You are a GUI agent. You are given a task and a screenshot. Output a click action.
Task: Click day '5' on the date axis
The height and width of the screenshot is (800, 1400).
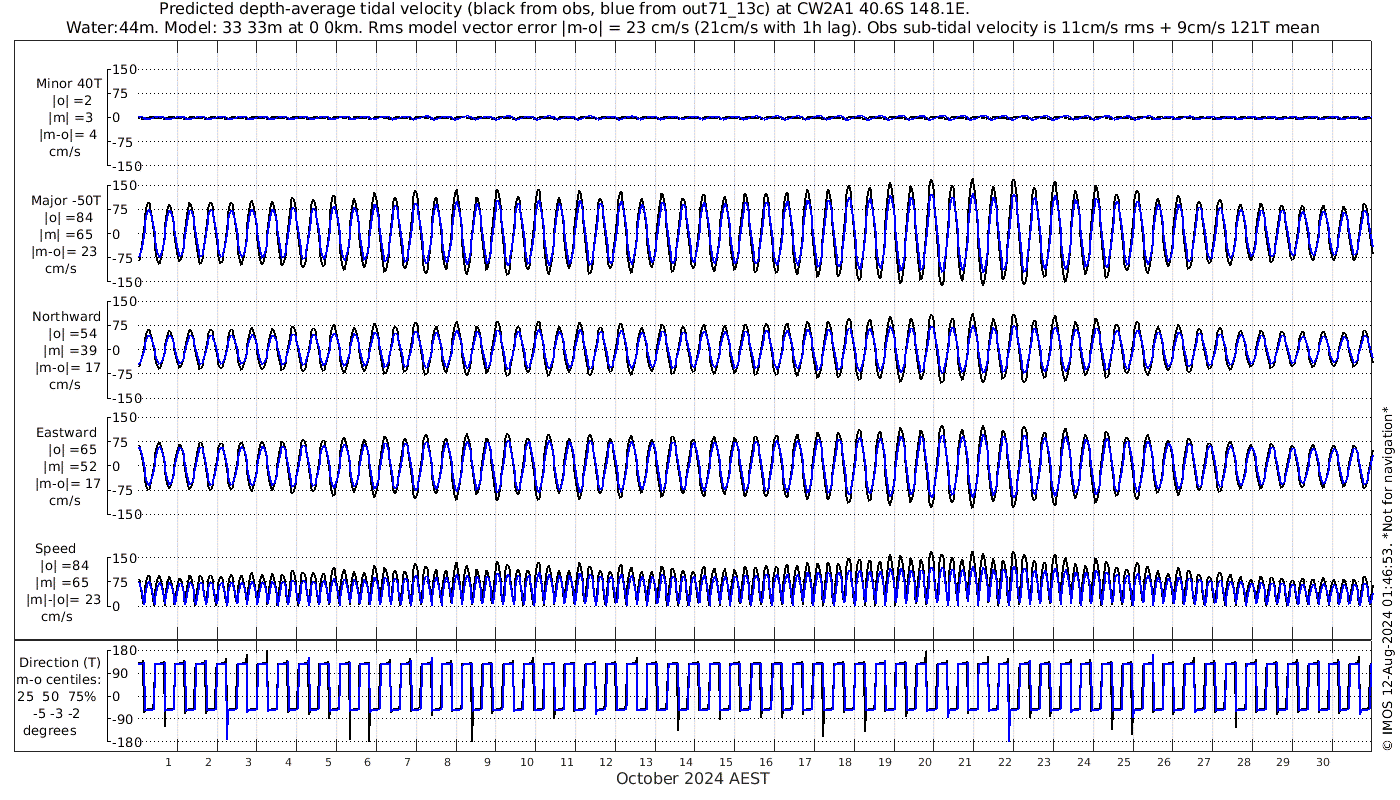pyautogui.click(x=328, y=761)
